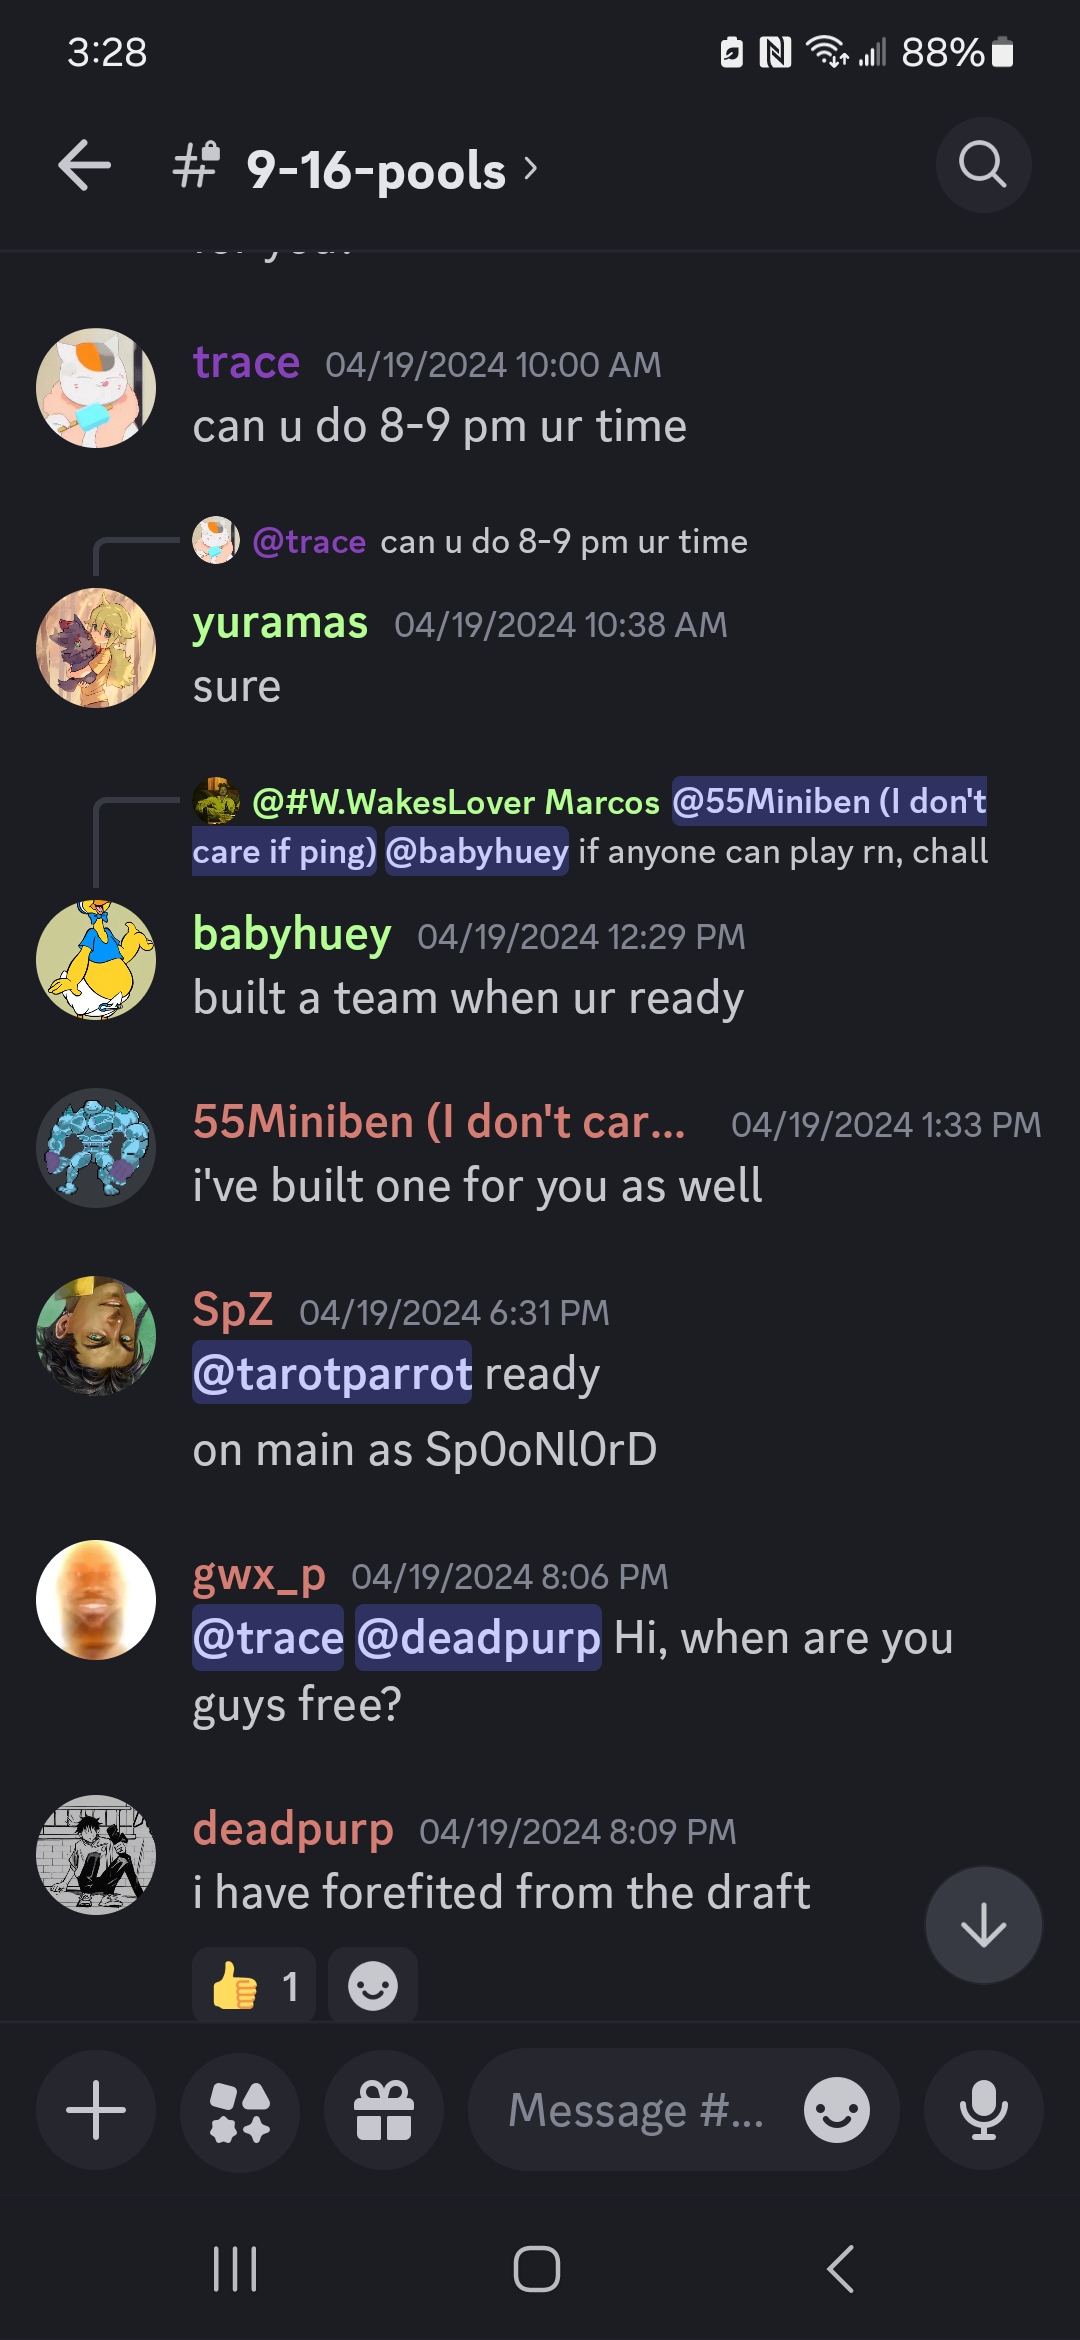Expand the 9-16-pools channel details chevron
This screenshot has height=2340, width=1080.
click(531, 168)
